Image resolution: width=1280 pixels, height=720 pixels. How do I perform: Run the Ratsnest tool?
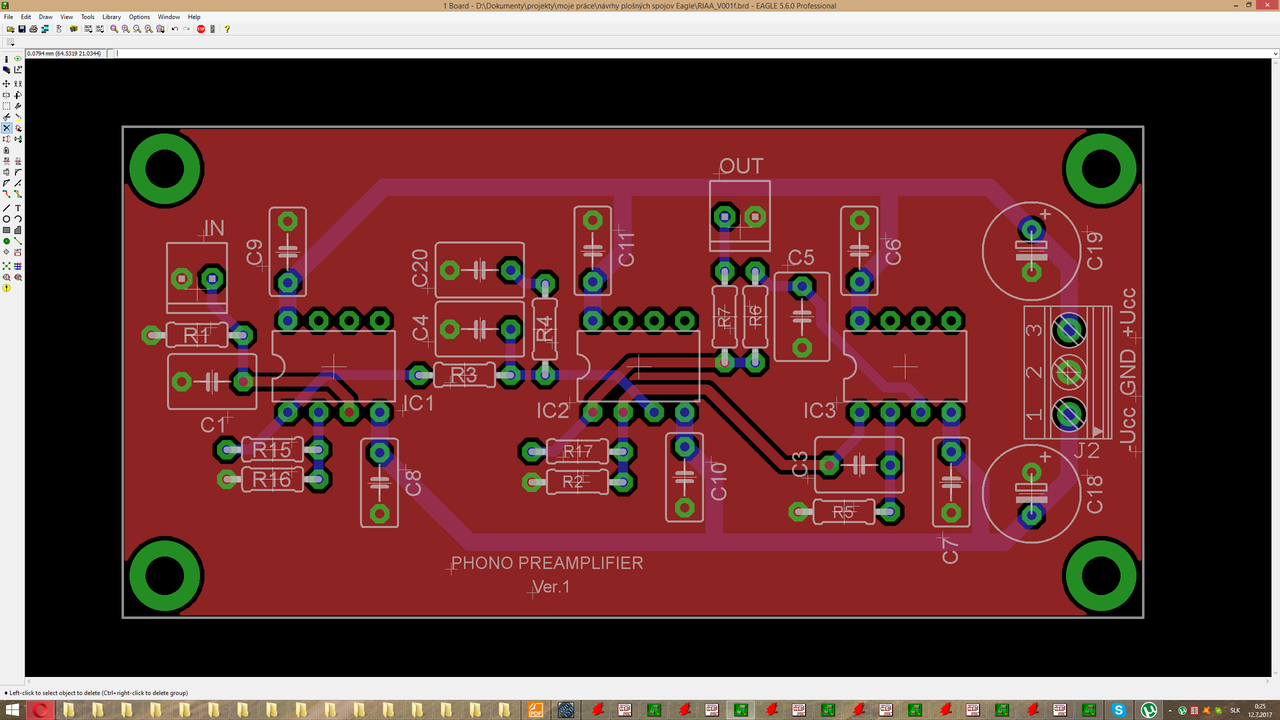7,266
